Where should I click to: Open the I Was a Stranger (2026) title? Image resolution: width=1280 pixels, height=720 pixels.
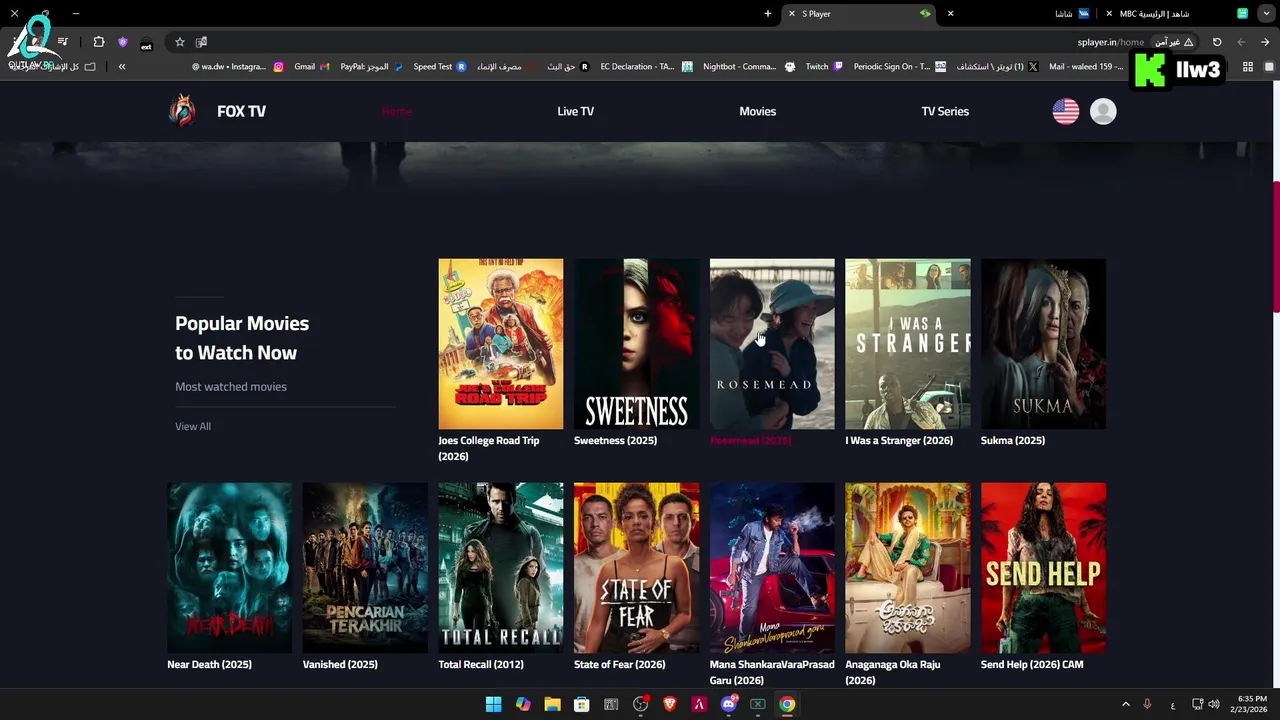click(x=899, y=440)
